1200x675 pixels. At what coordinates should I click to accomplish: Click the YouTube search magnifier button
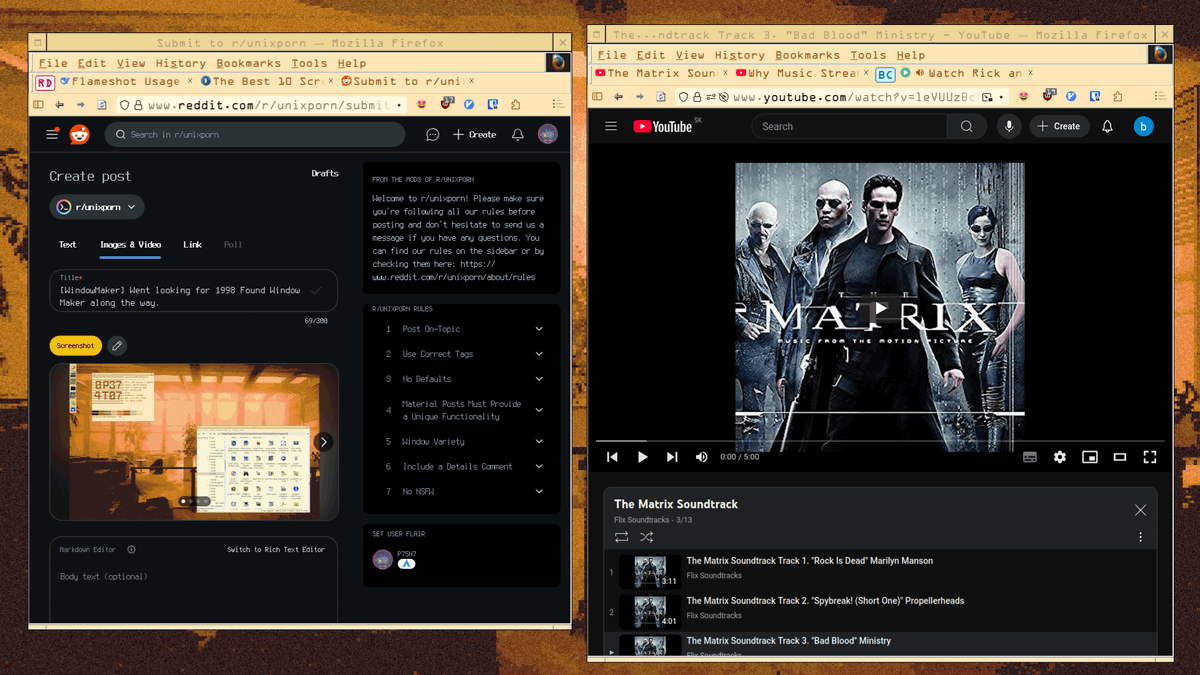pyautogui.click(x=966, y=127)
